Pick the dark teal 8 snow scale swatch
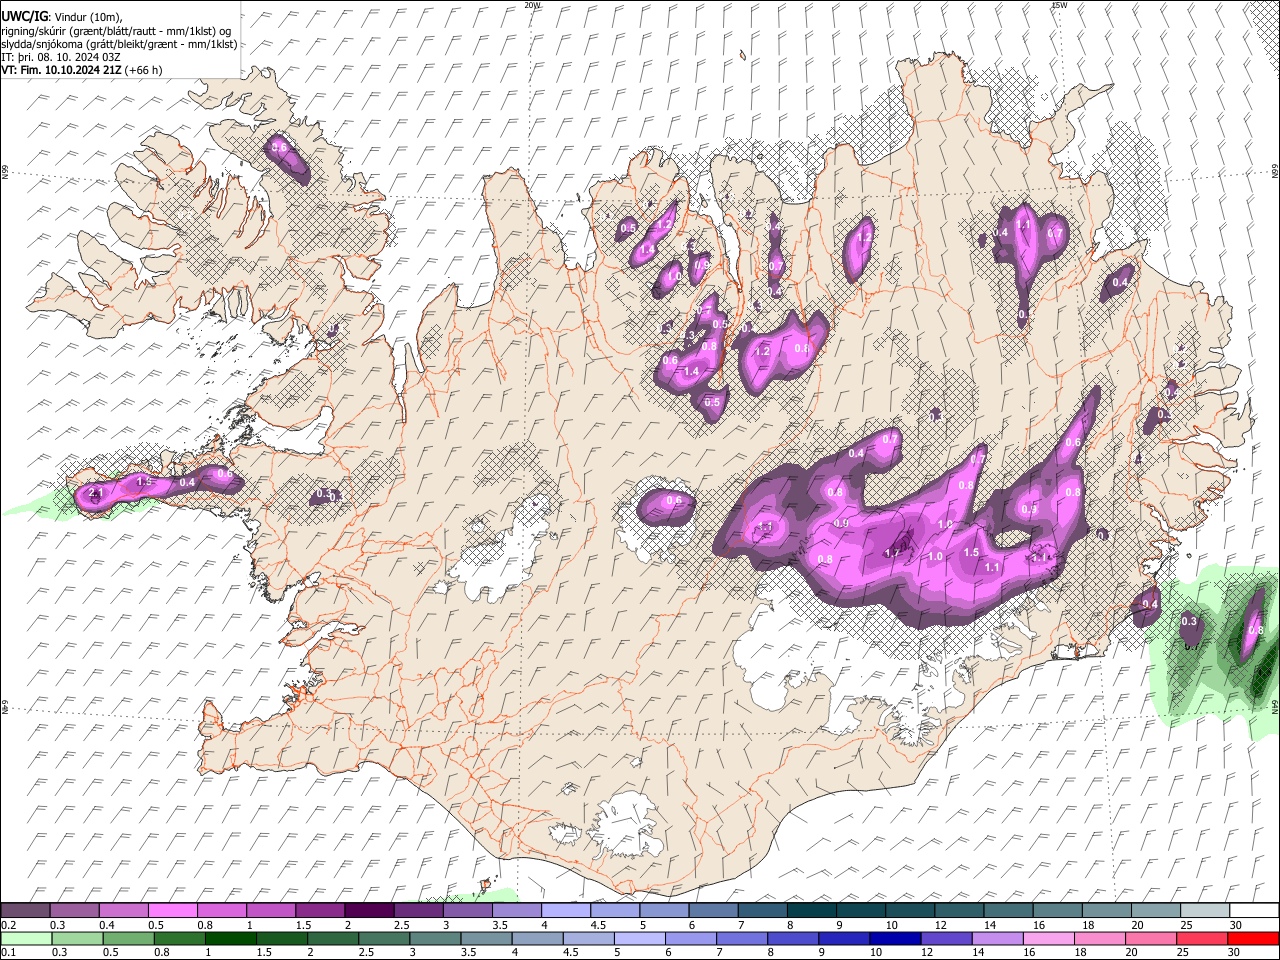 click(x=811, y=910)
